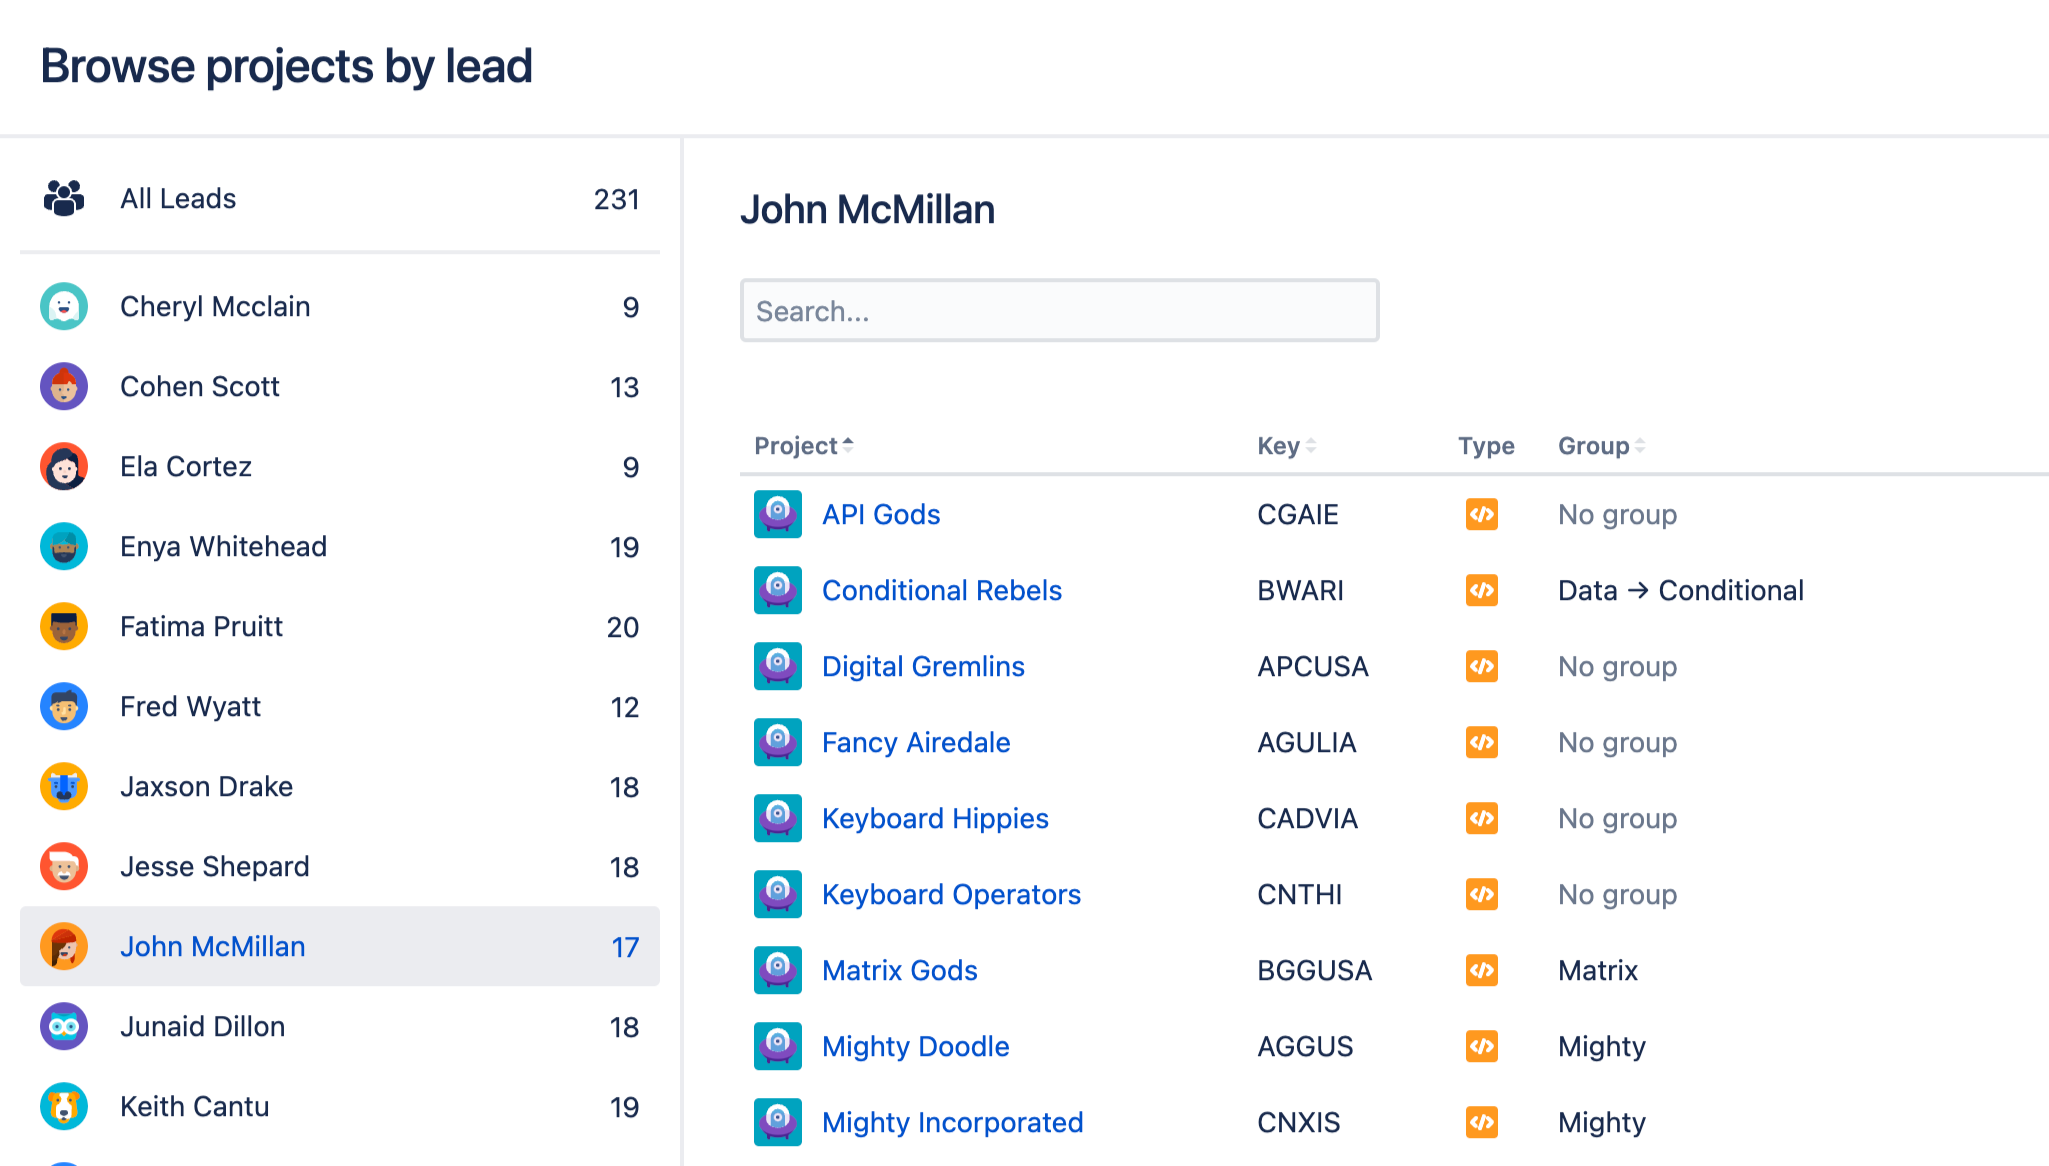Click Cohen Scott's avatar icon
The image size is (2049, 1166).
coord(64,386)
